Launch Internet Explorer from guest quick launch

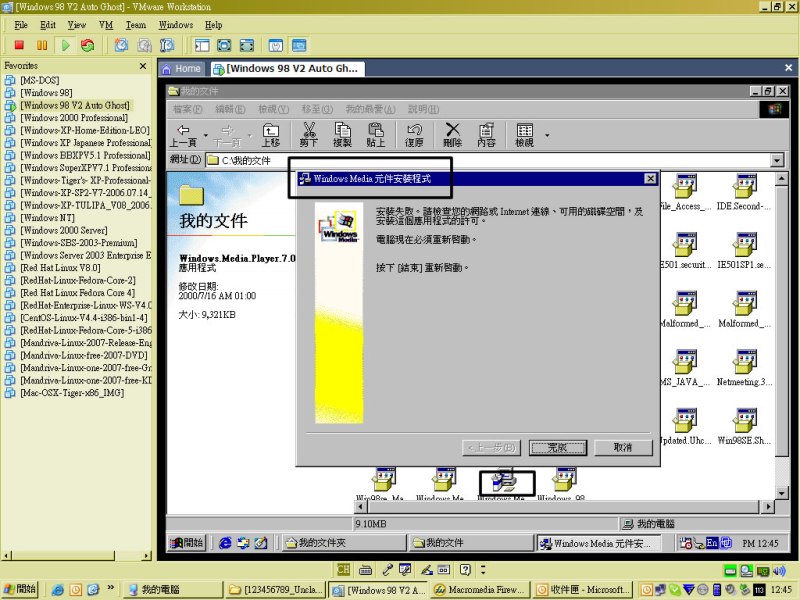224,543
